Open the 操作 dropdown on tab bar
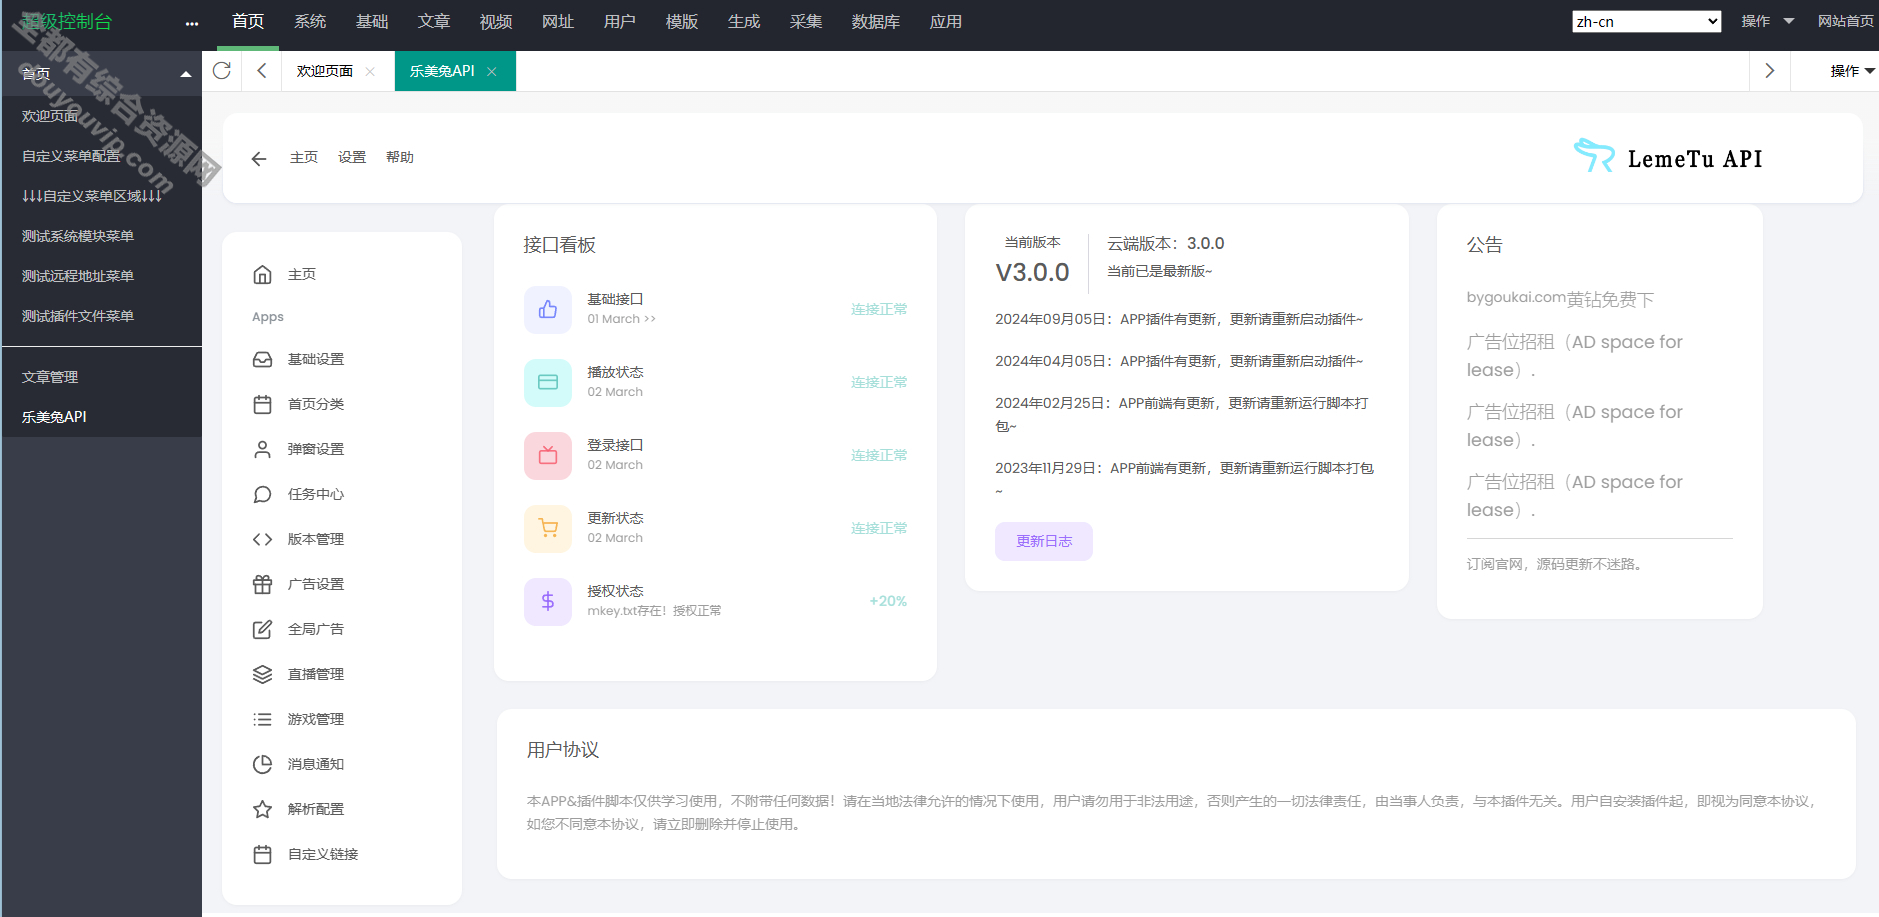 (1852, 71)
